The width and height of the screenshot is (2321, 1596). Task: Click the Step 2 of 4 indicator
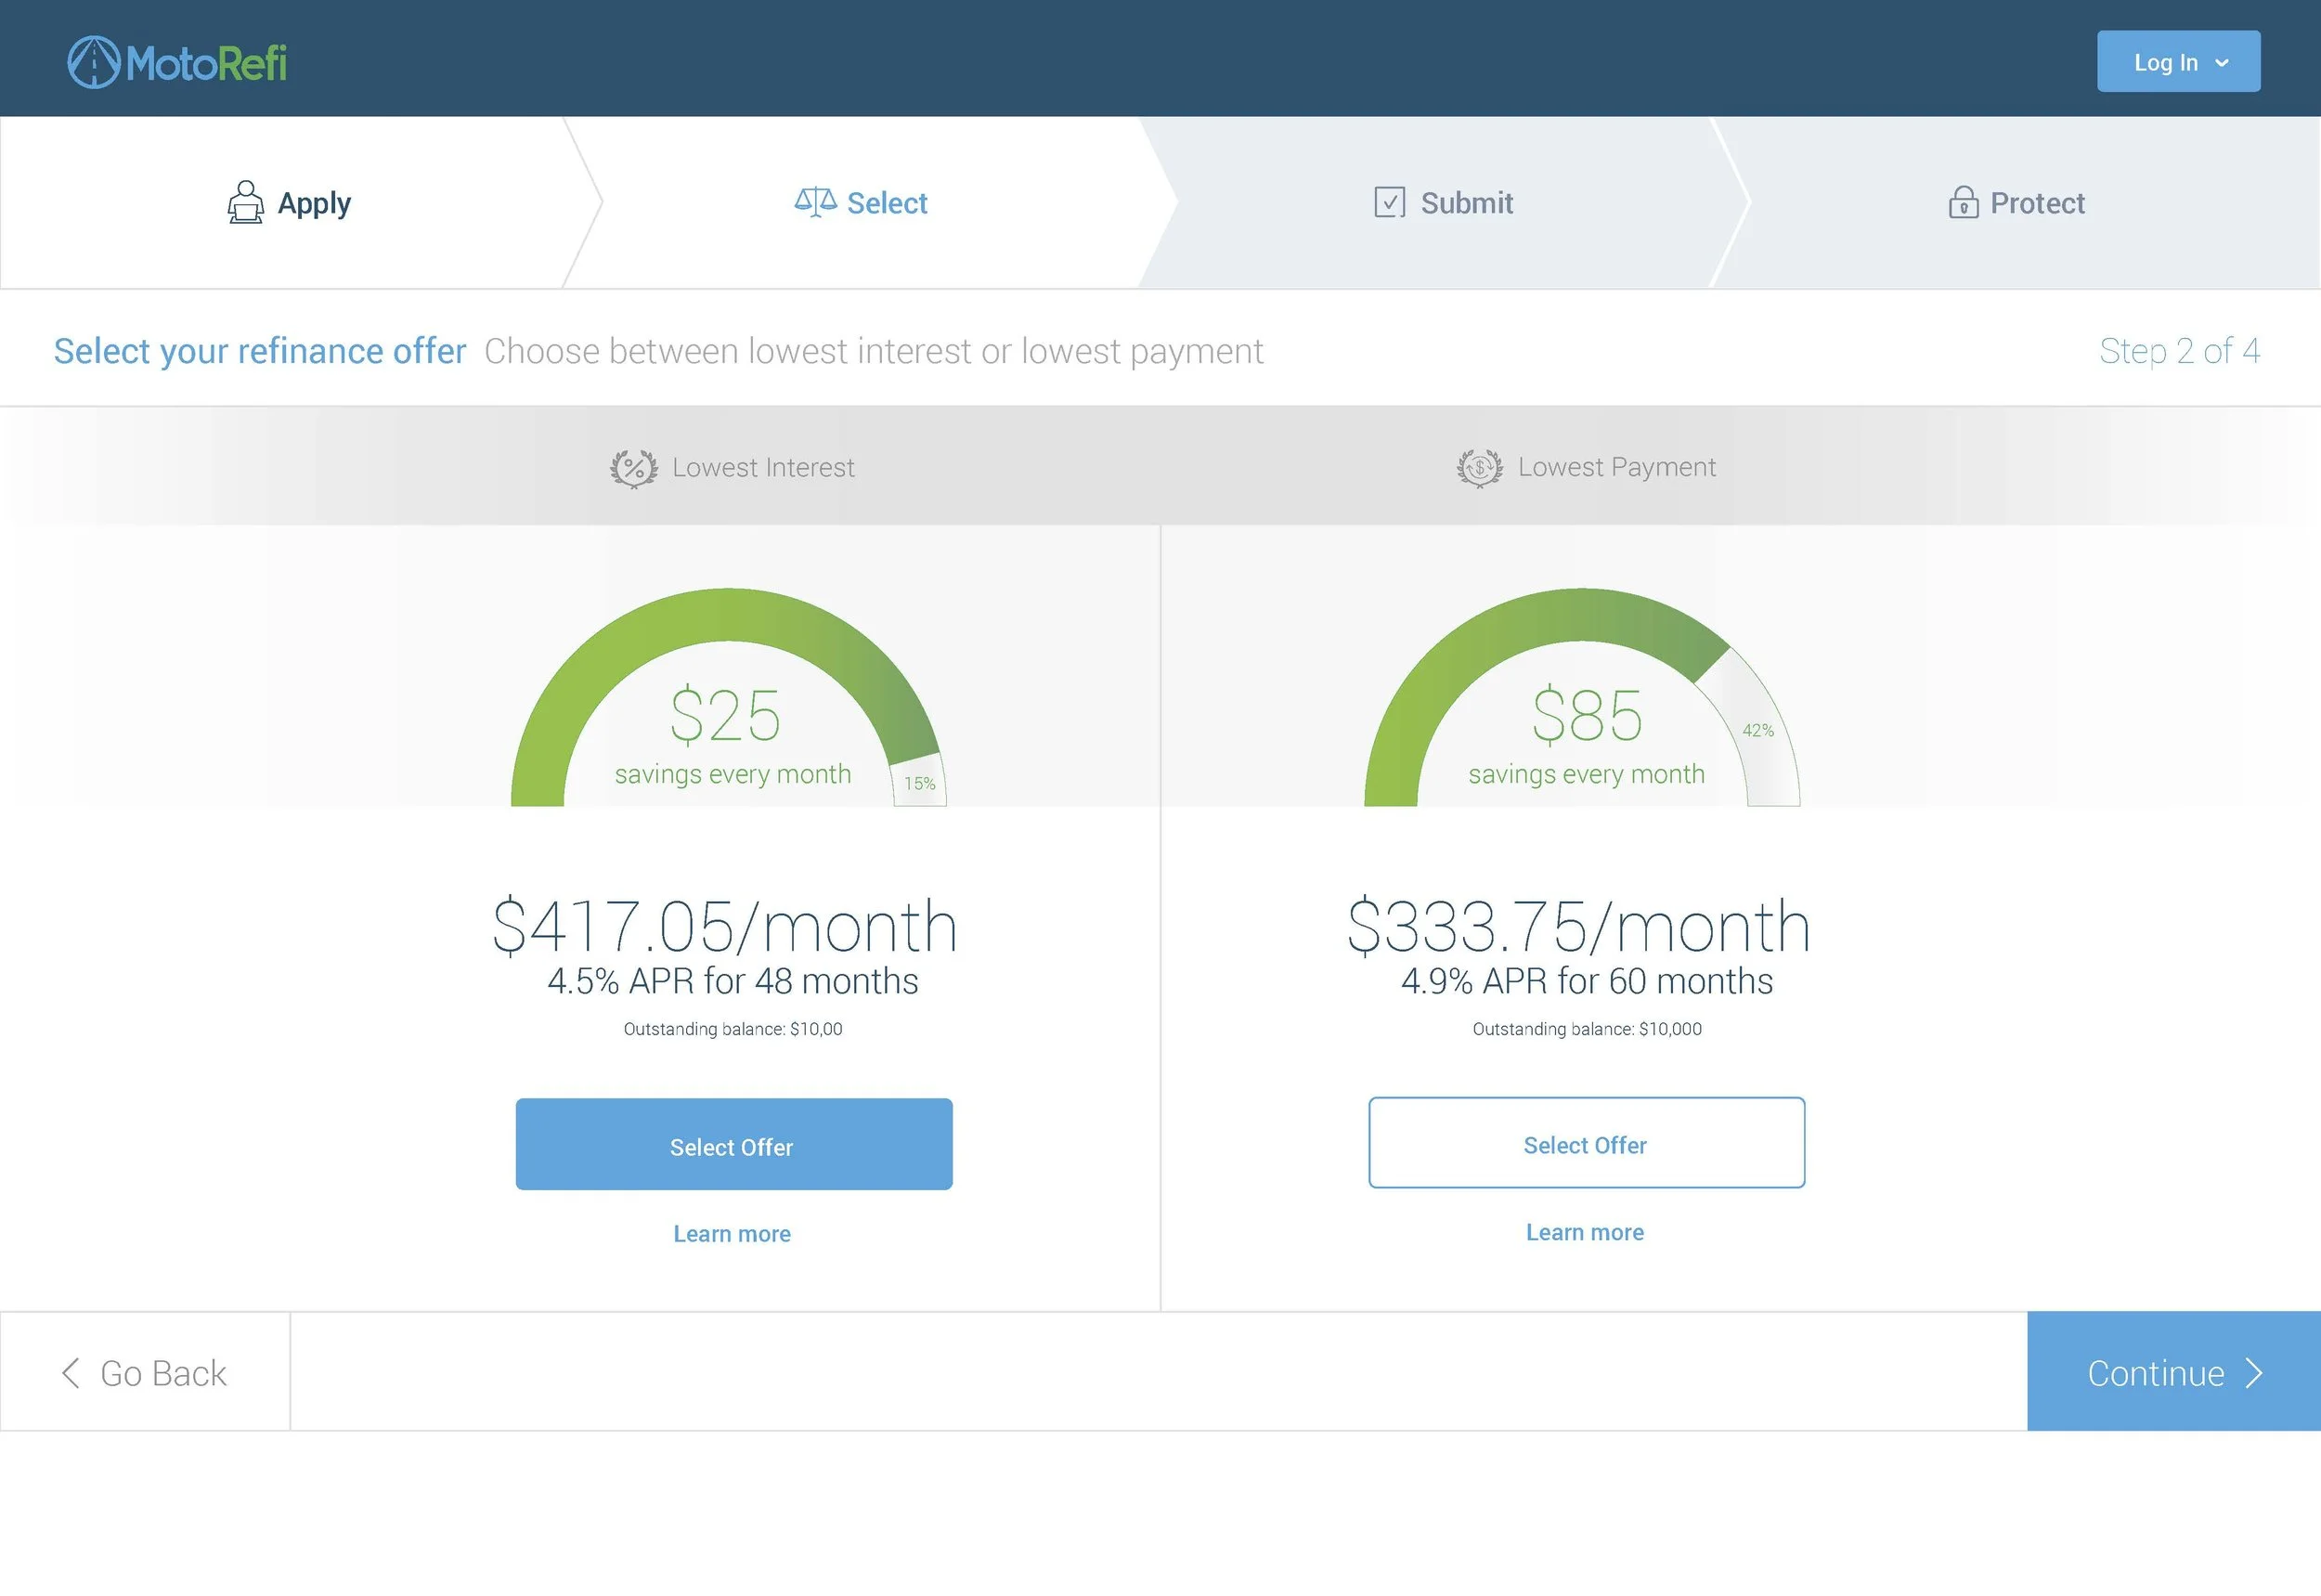pyautogui.click(x=2180, y=351)
